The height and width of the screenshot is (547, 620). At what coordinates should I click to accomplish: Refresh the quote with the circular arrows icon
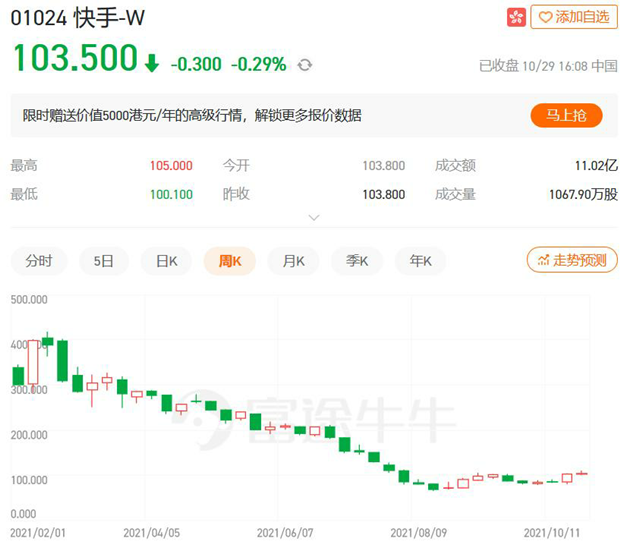tap(304, 64)
